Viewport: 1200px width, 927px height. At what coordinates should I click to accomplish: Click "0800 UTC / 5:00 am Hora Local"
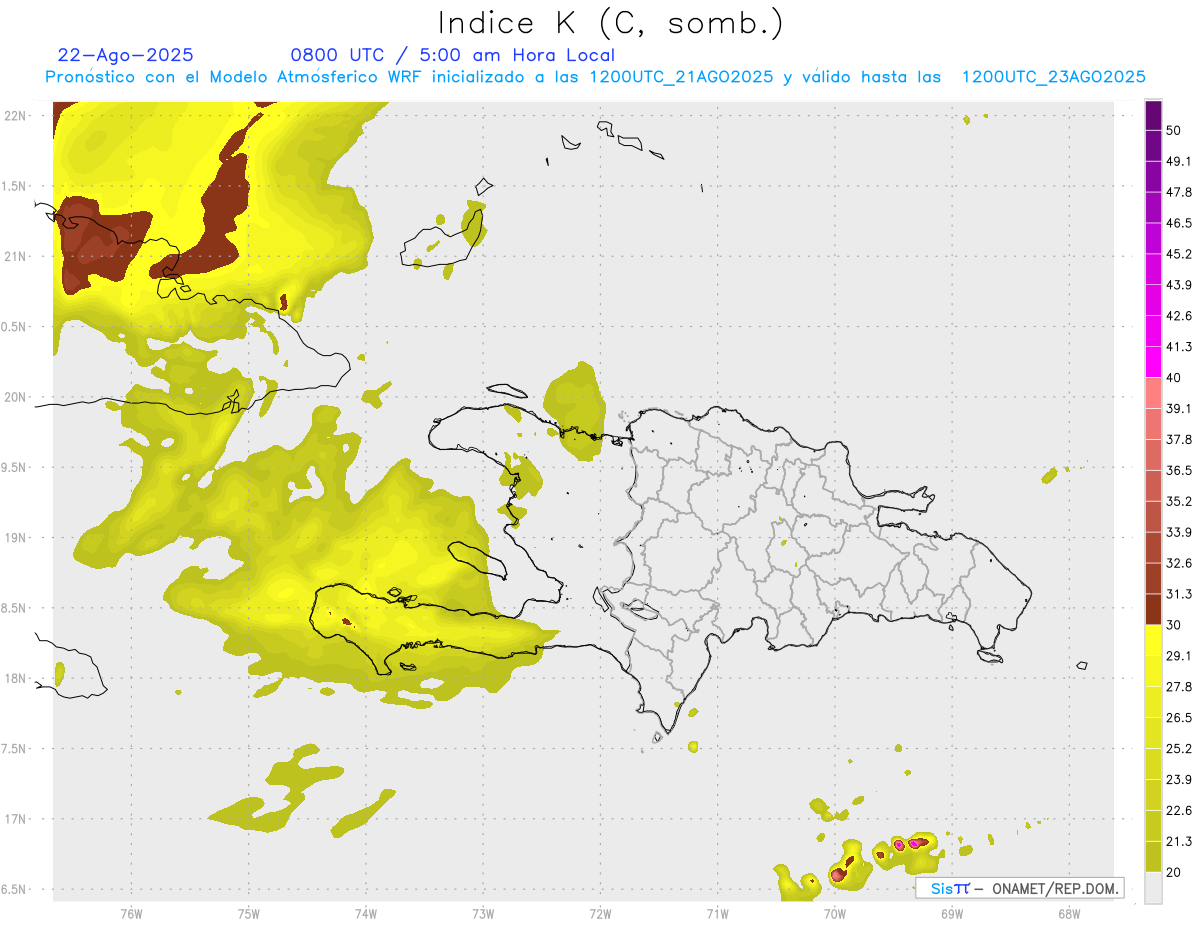(452, 55)
